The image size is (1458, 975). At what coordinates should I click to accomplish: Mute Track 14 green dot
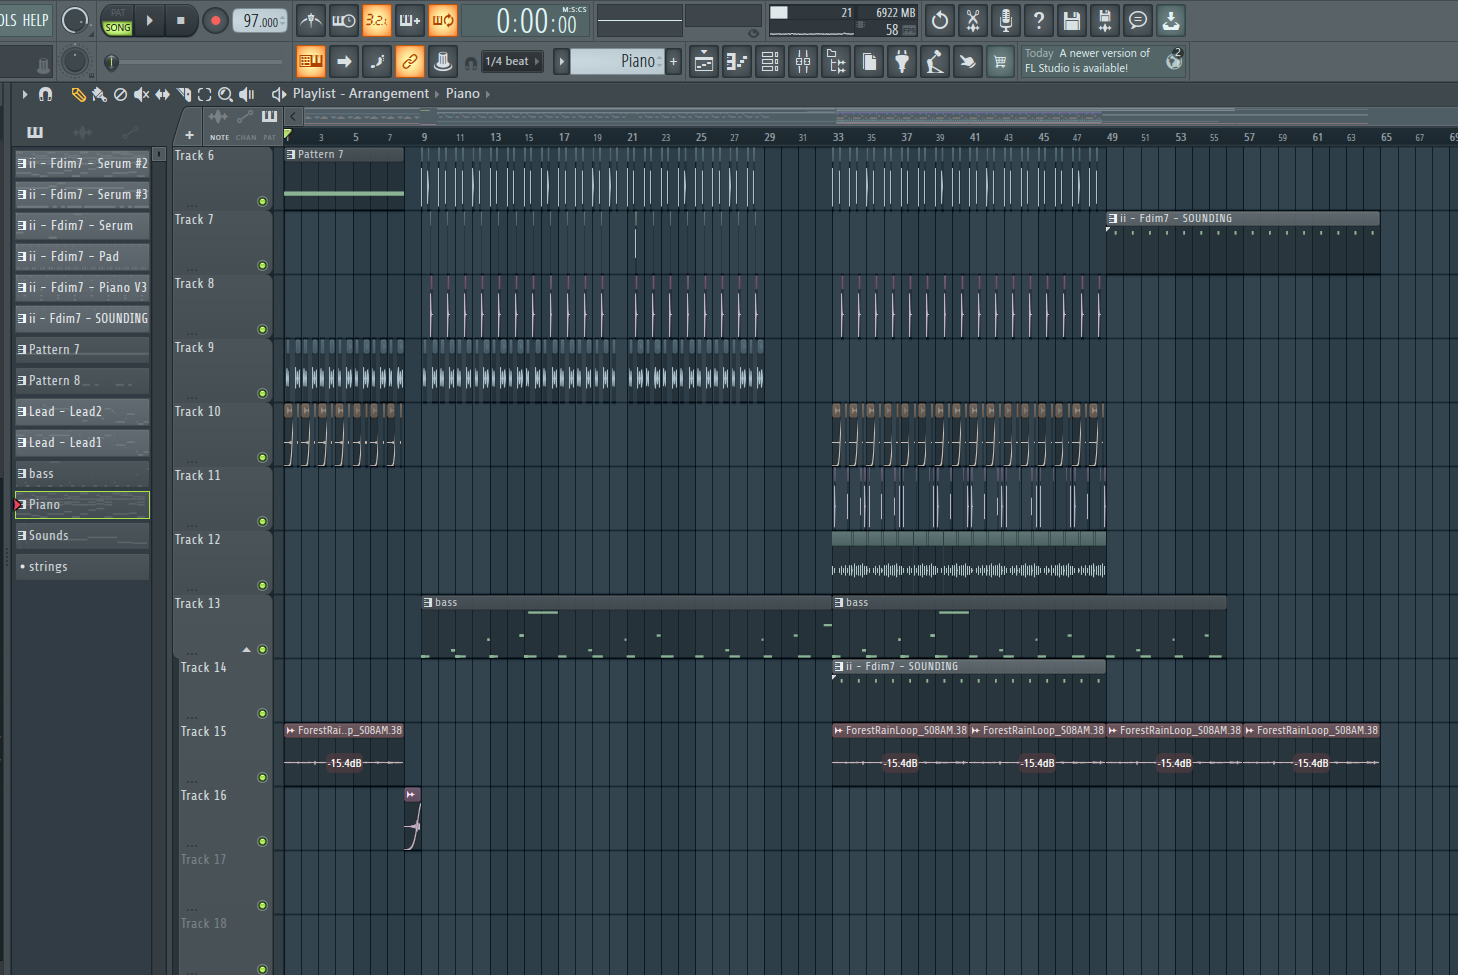[x=262, y=713]
